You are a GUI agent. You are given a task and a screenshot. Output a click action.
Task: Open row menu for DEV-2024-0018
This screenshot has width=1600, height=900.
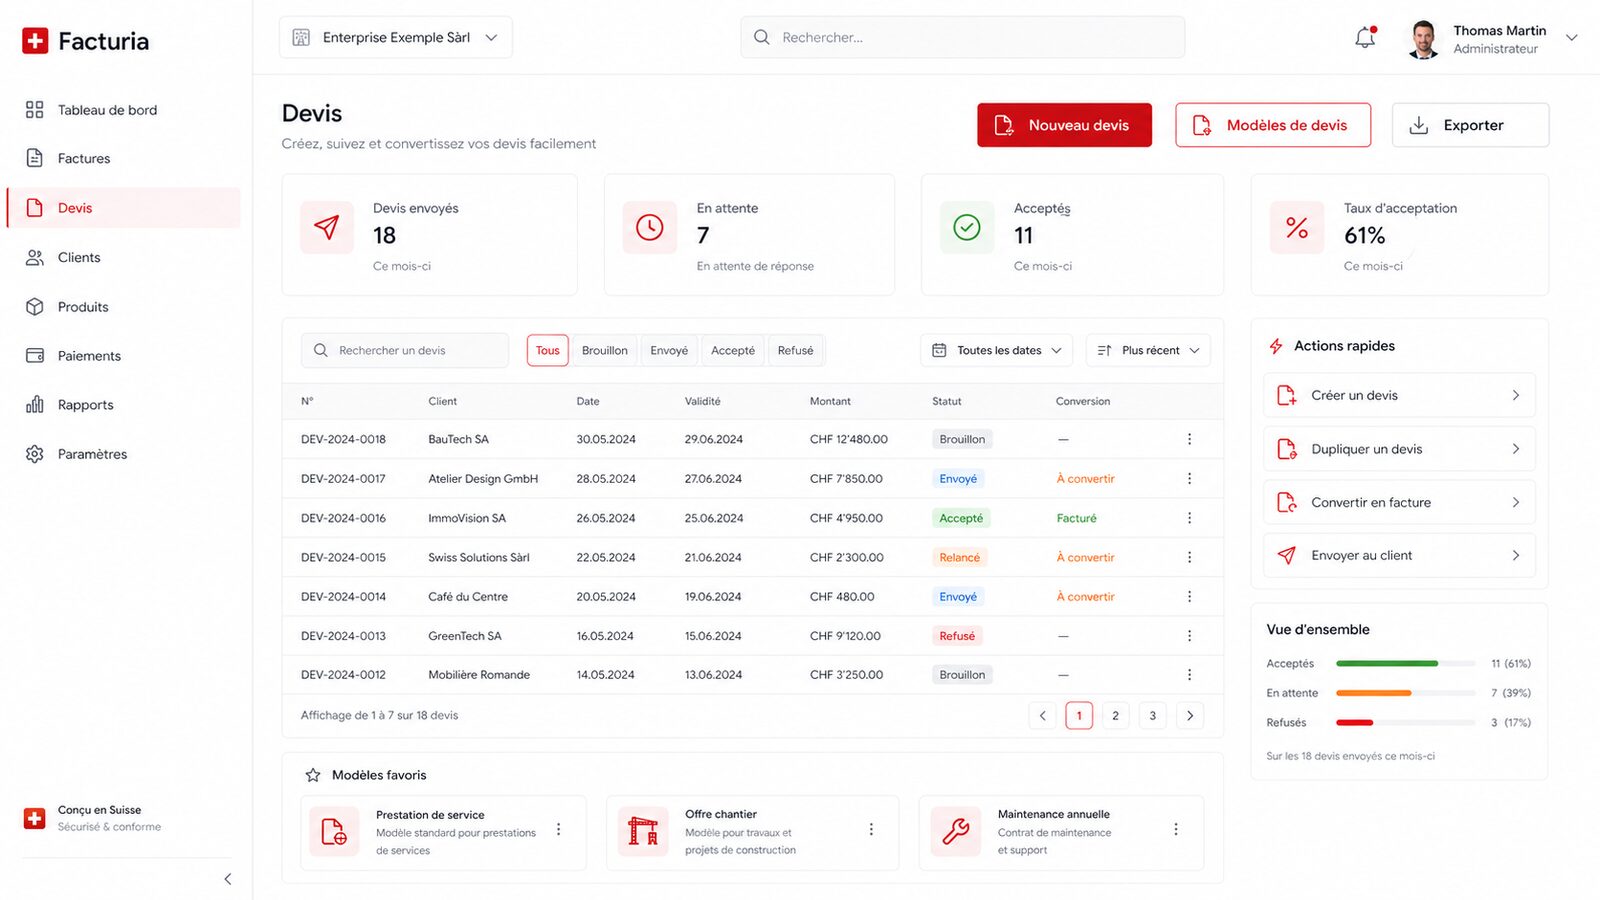point(1189,439)
